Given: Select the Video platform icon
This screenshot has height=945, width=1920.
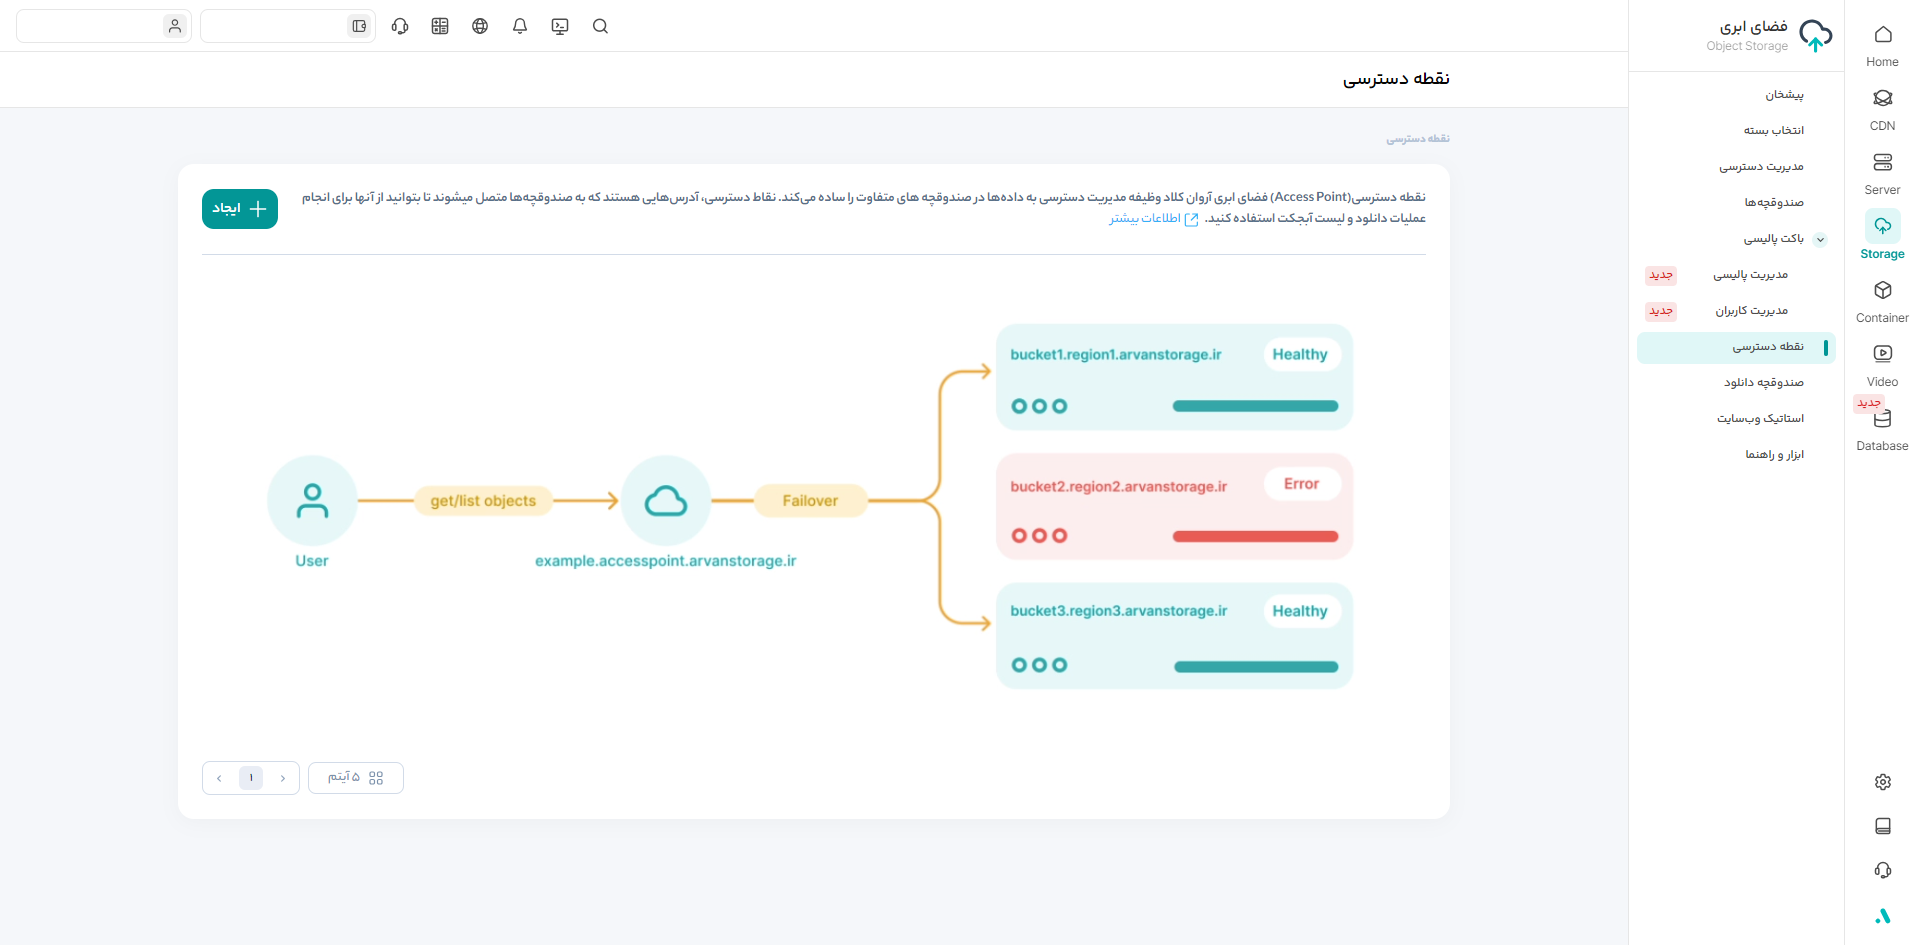Looking at the screenshot, I should pyautogui.click(x=1882, y=364).
